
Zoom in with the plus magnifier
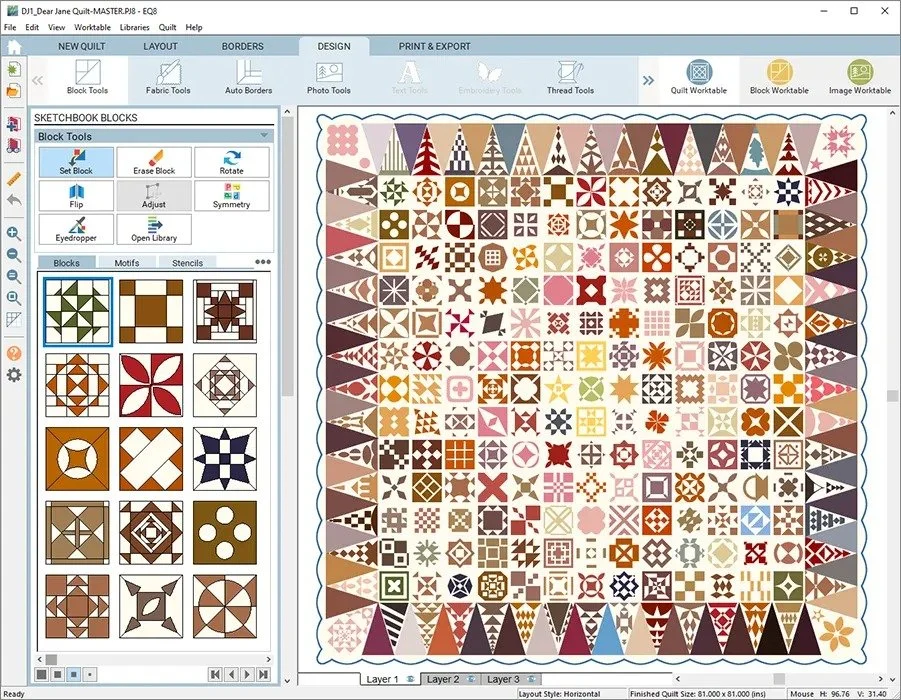pos(13,233)
